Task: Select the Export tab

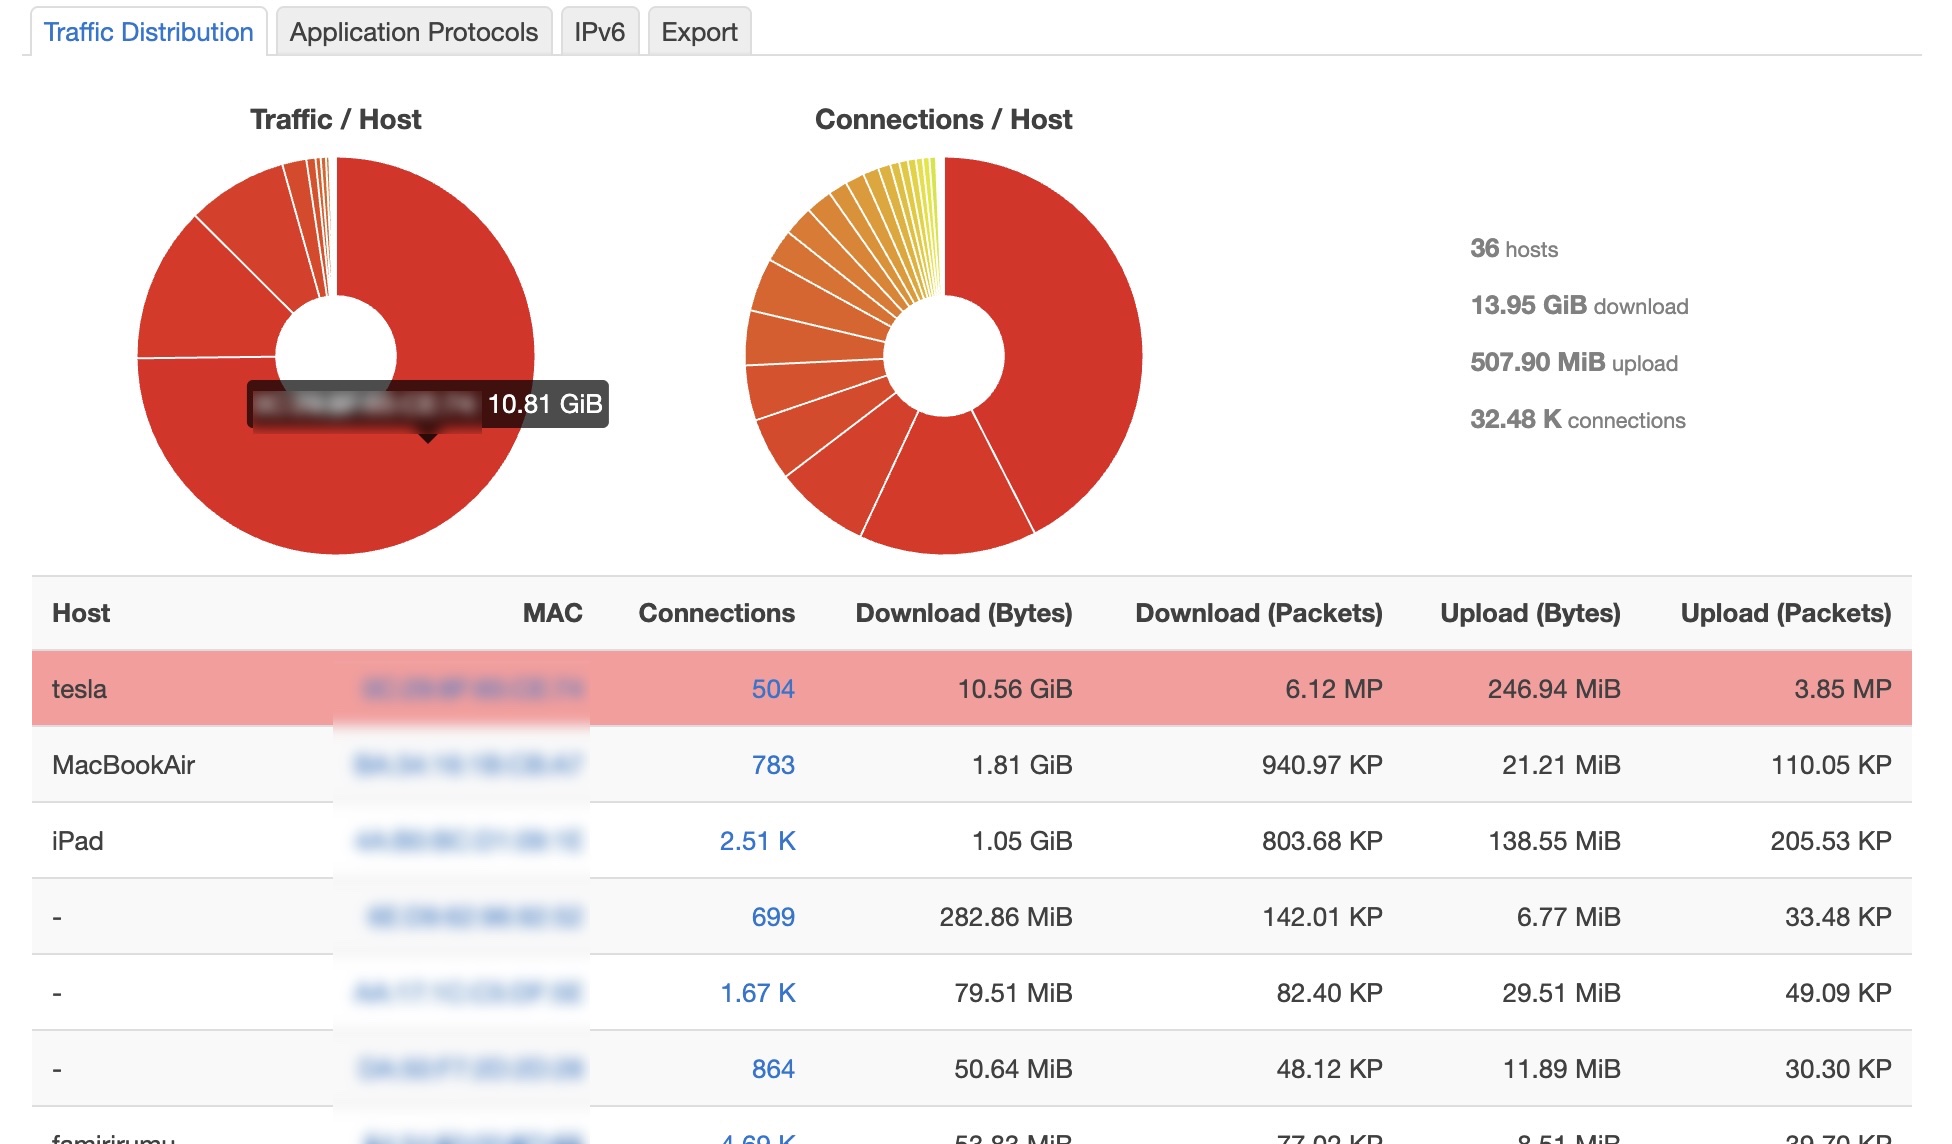Action: (699, 32)
